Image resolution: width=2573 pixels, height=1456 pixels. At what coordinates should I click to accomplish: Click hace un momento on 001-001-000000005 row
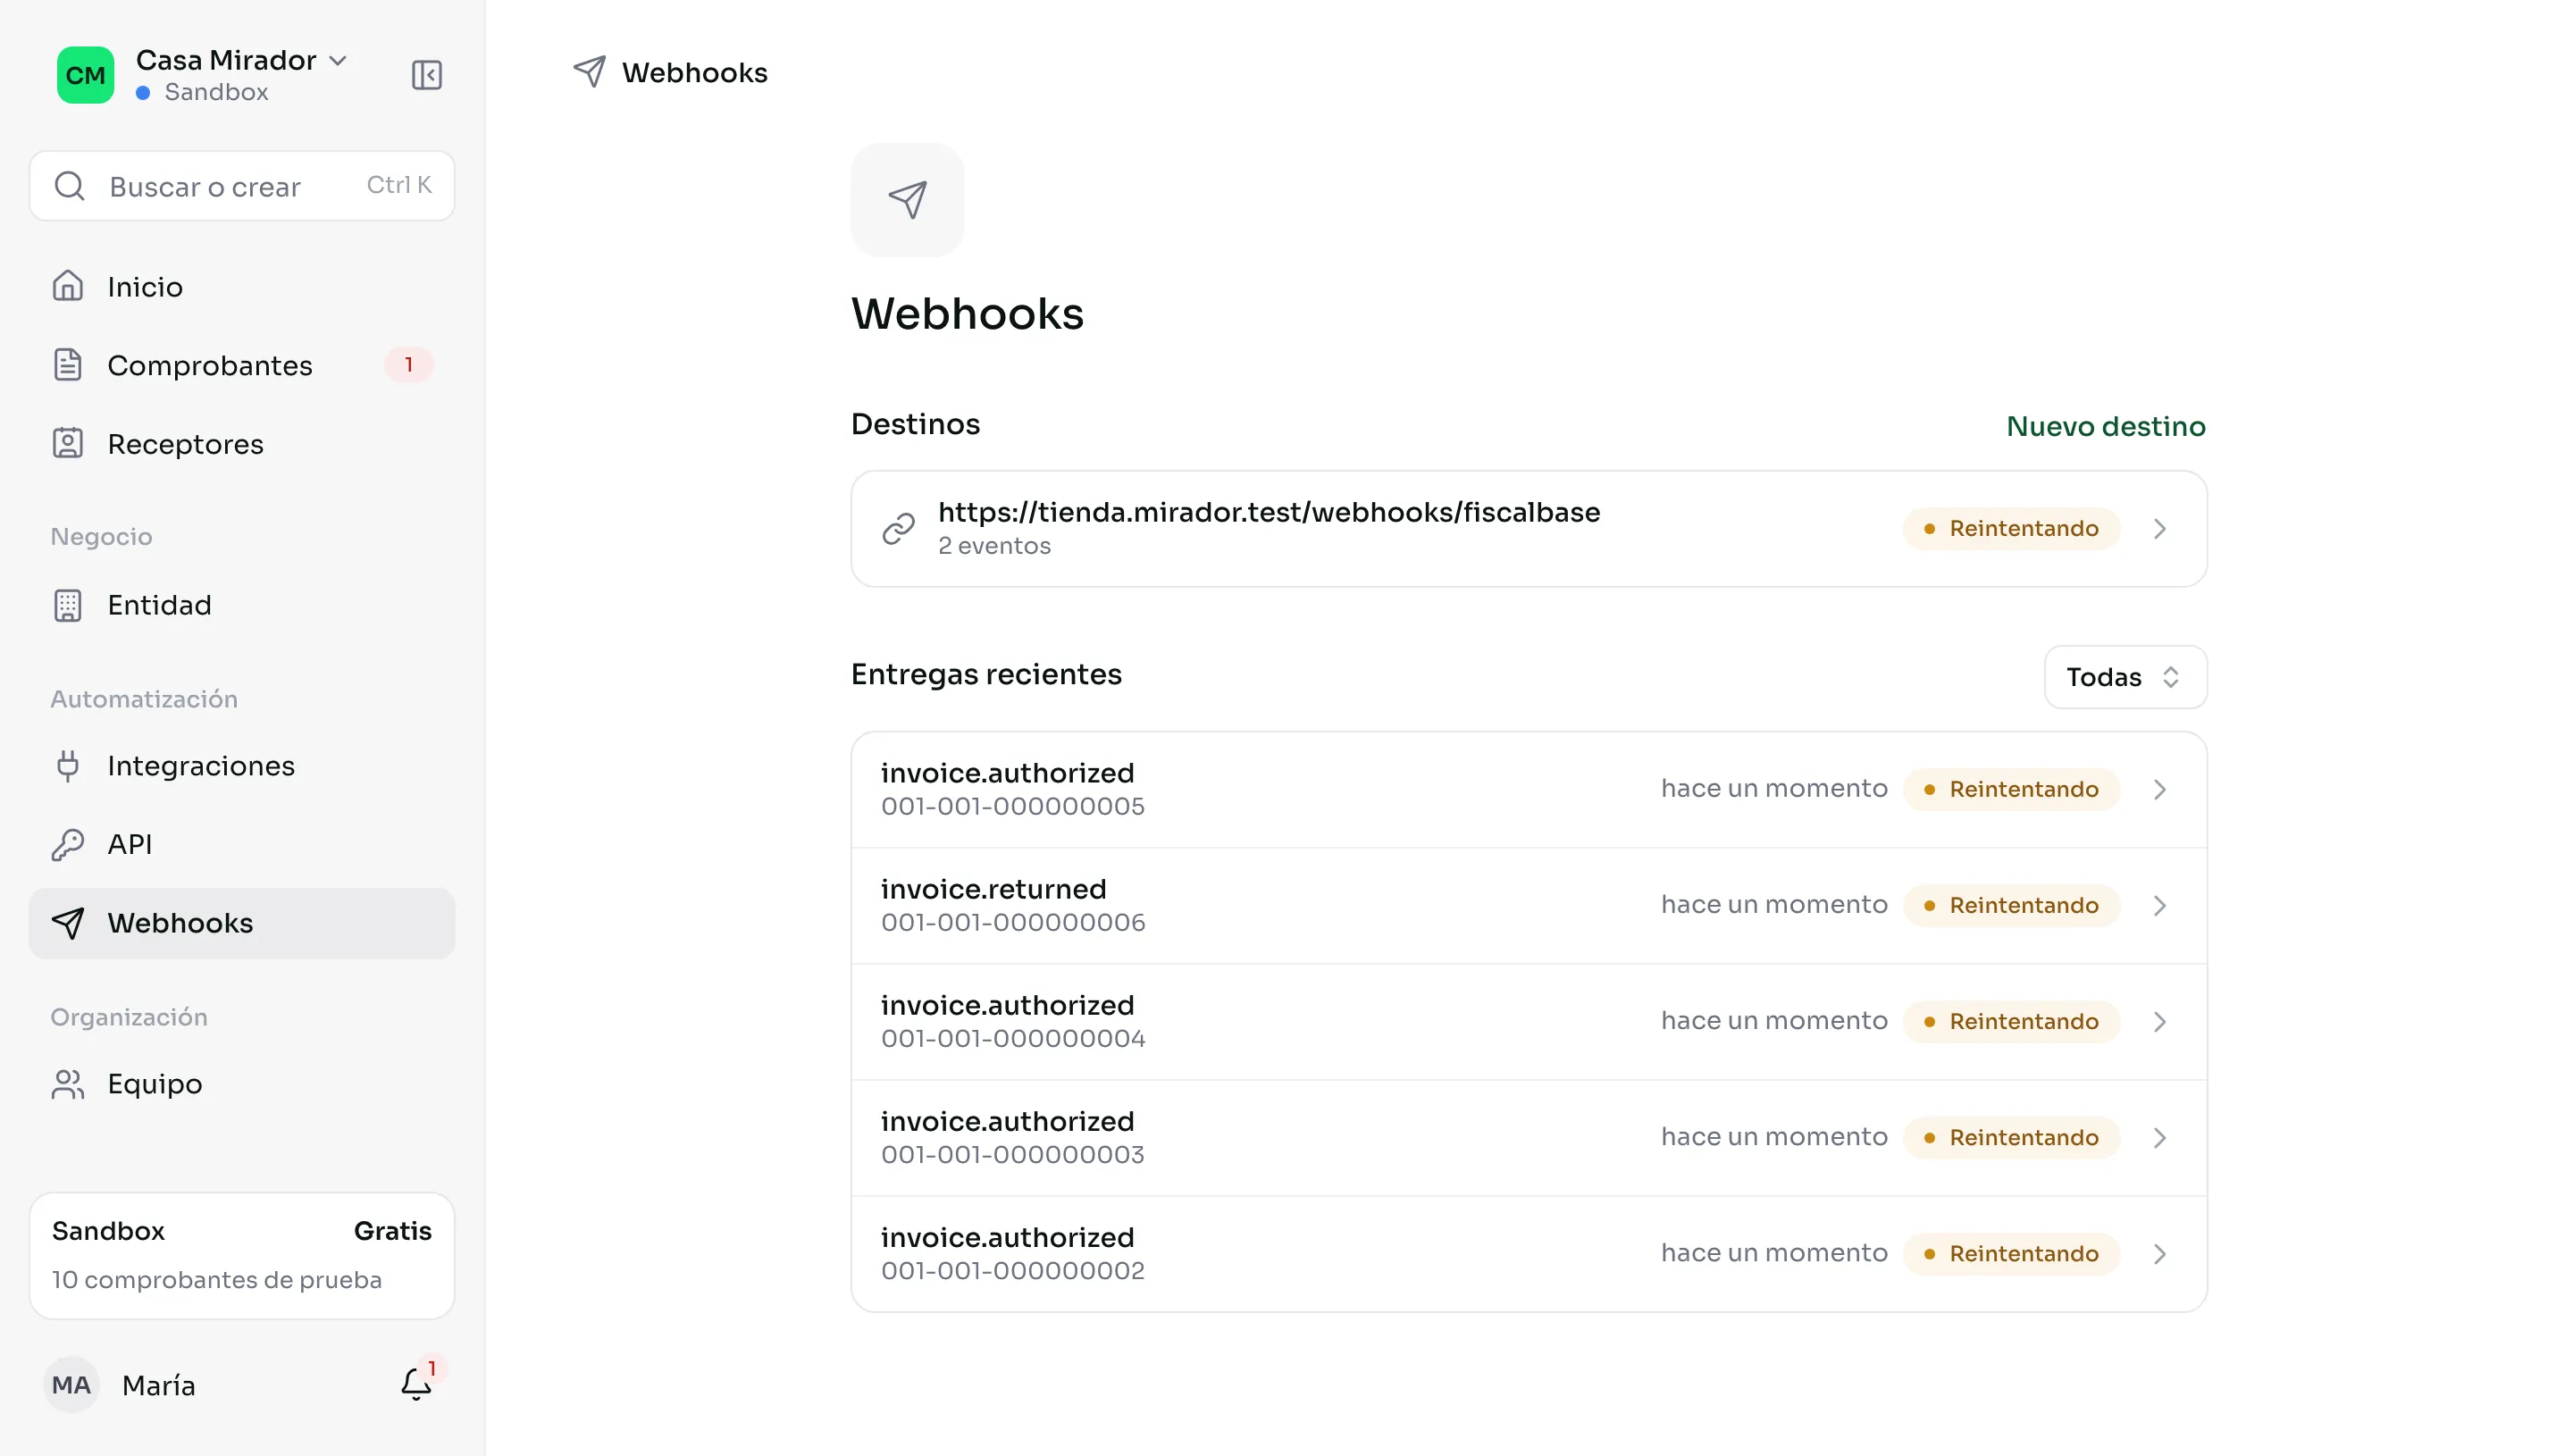point(1774,789)
